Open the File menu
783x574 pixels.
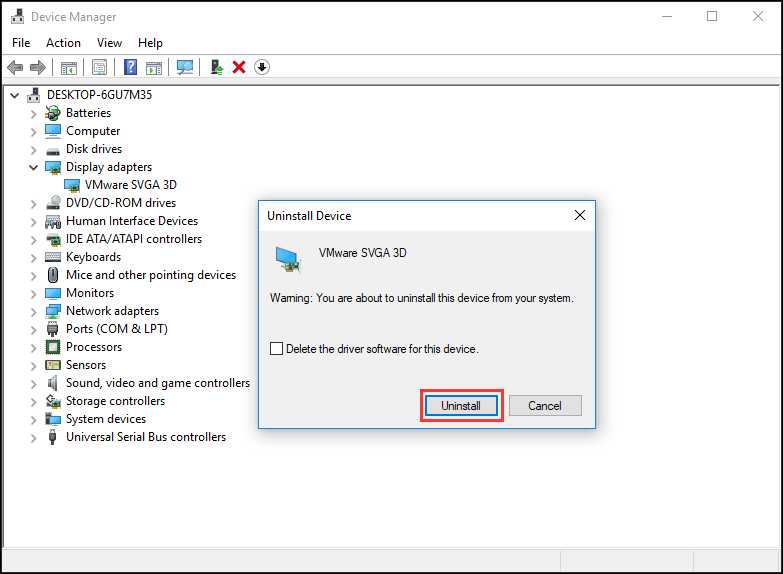coord(21,43)
